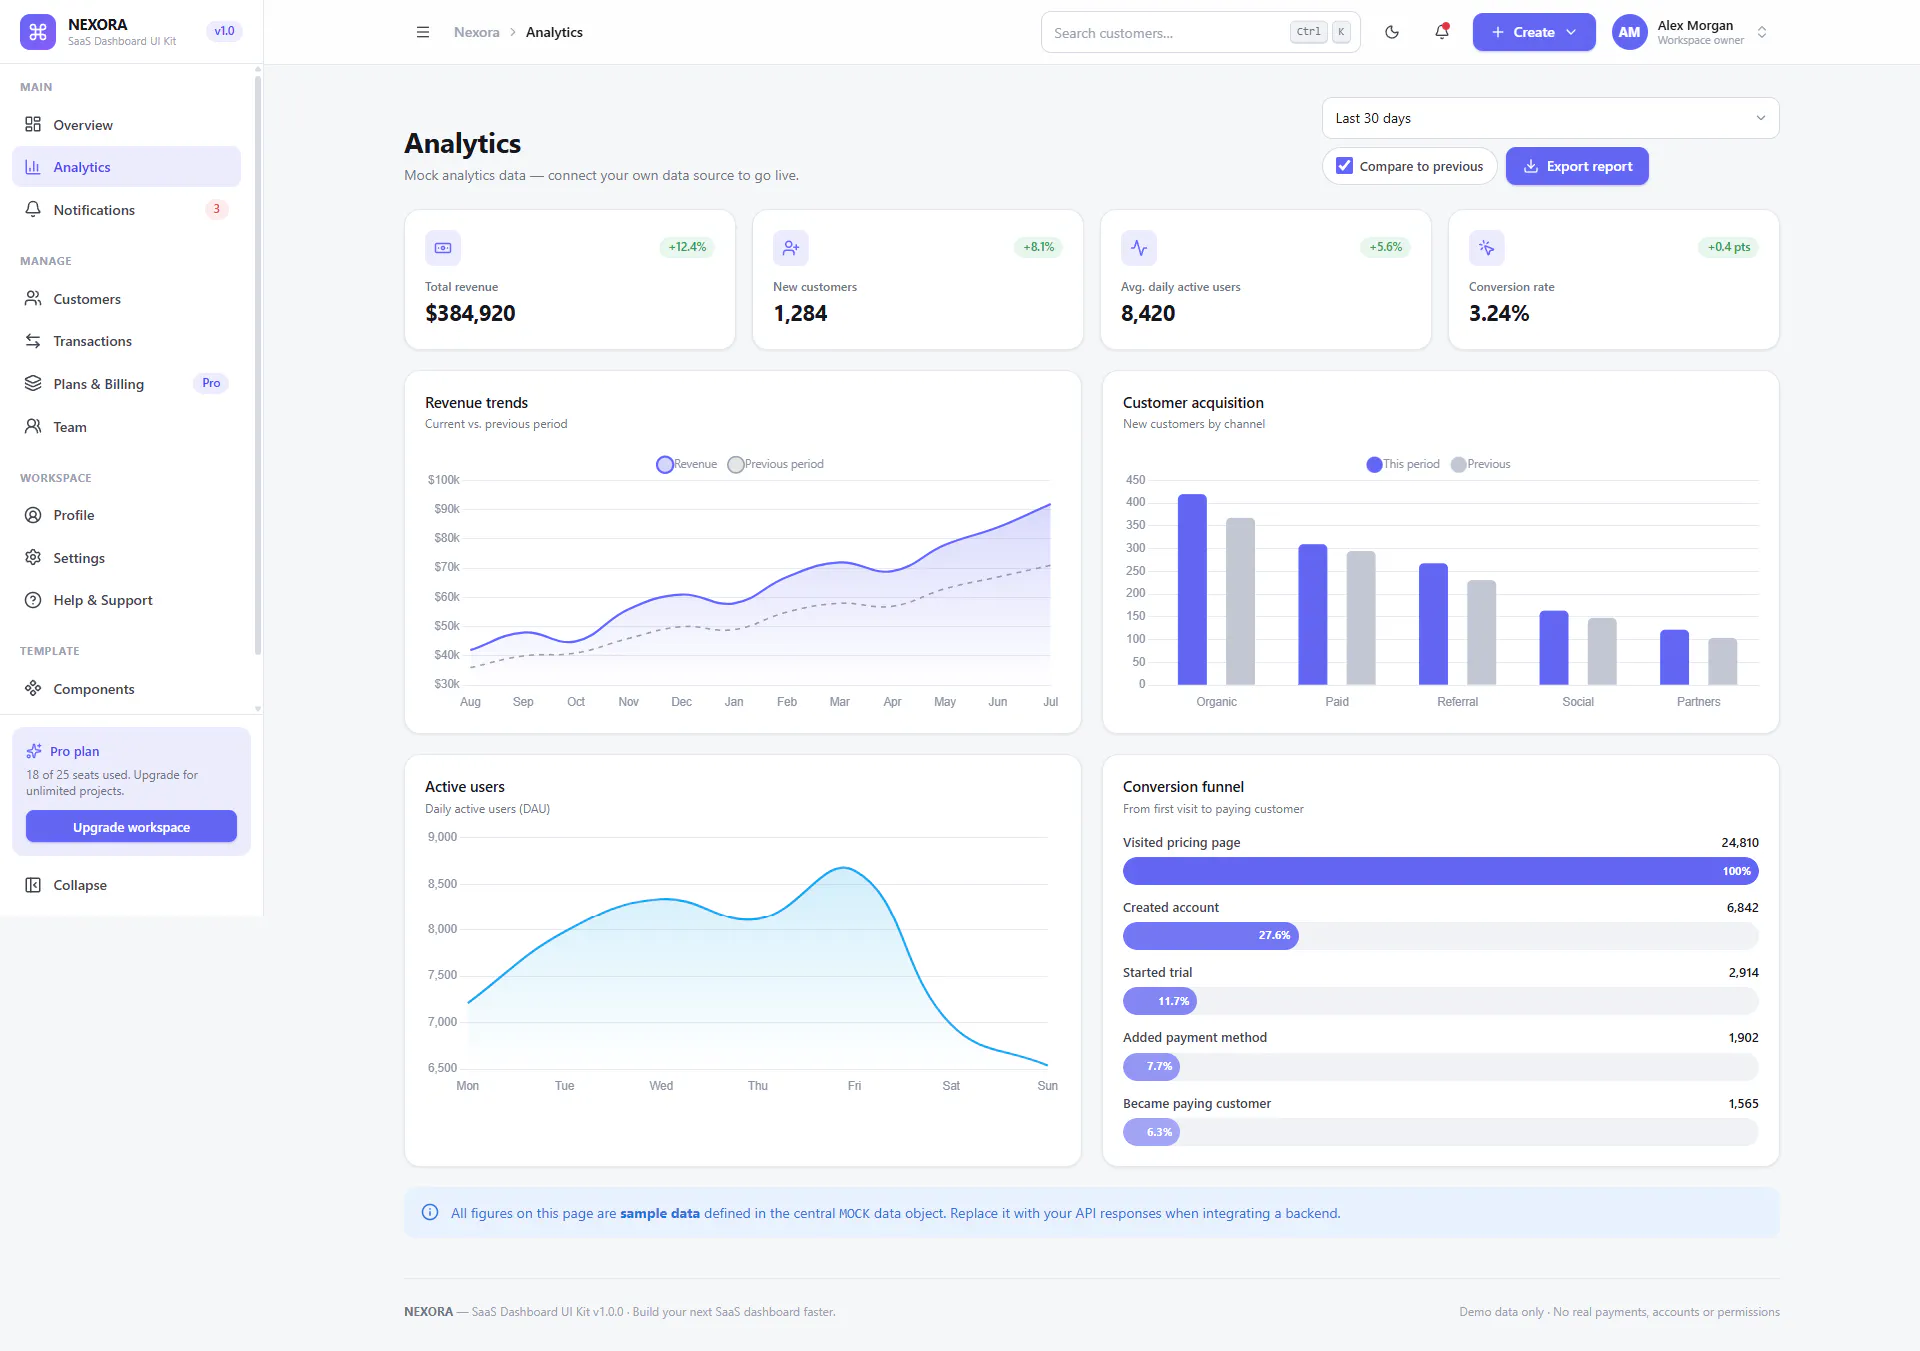The image size is (1920, 1351).
Task: Click the Visited pricing page 100% bar
Action: (1440, 871)
